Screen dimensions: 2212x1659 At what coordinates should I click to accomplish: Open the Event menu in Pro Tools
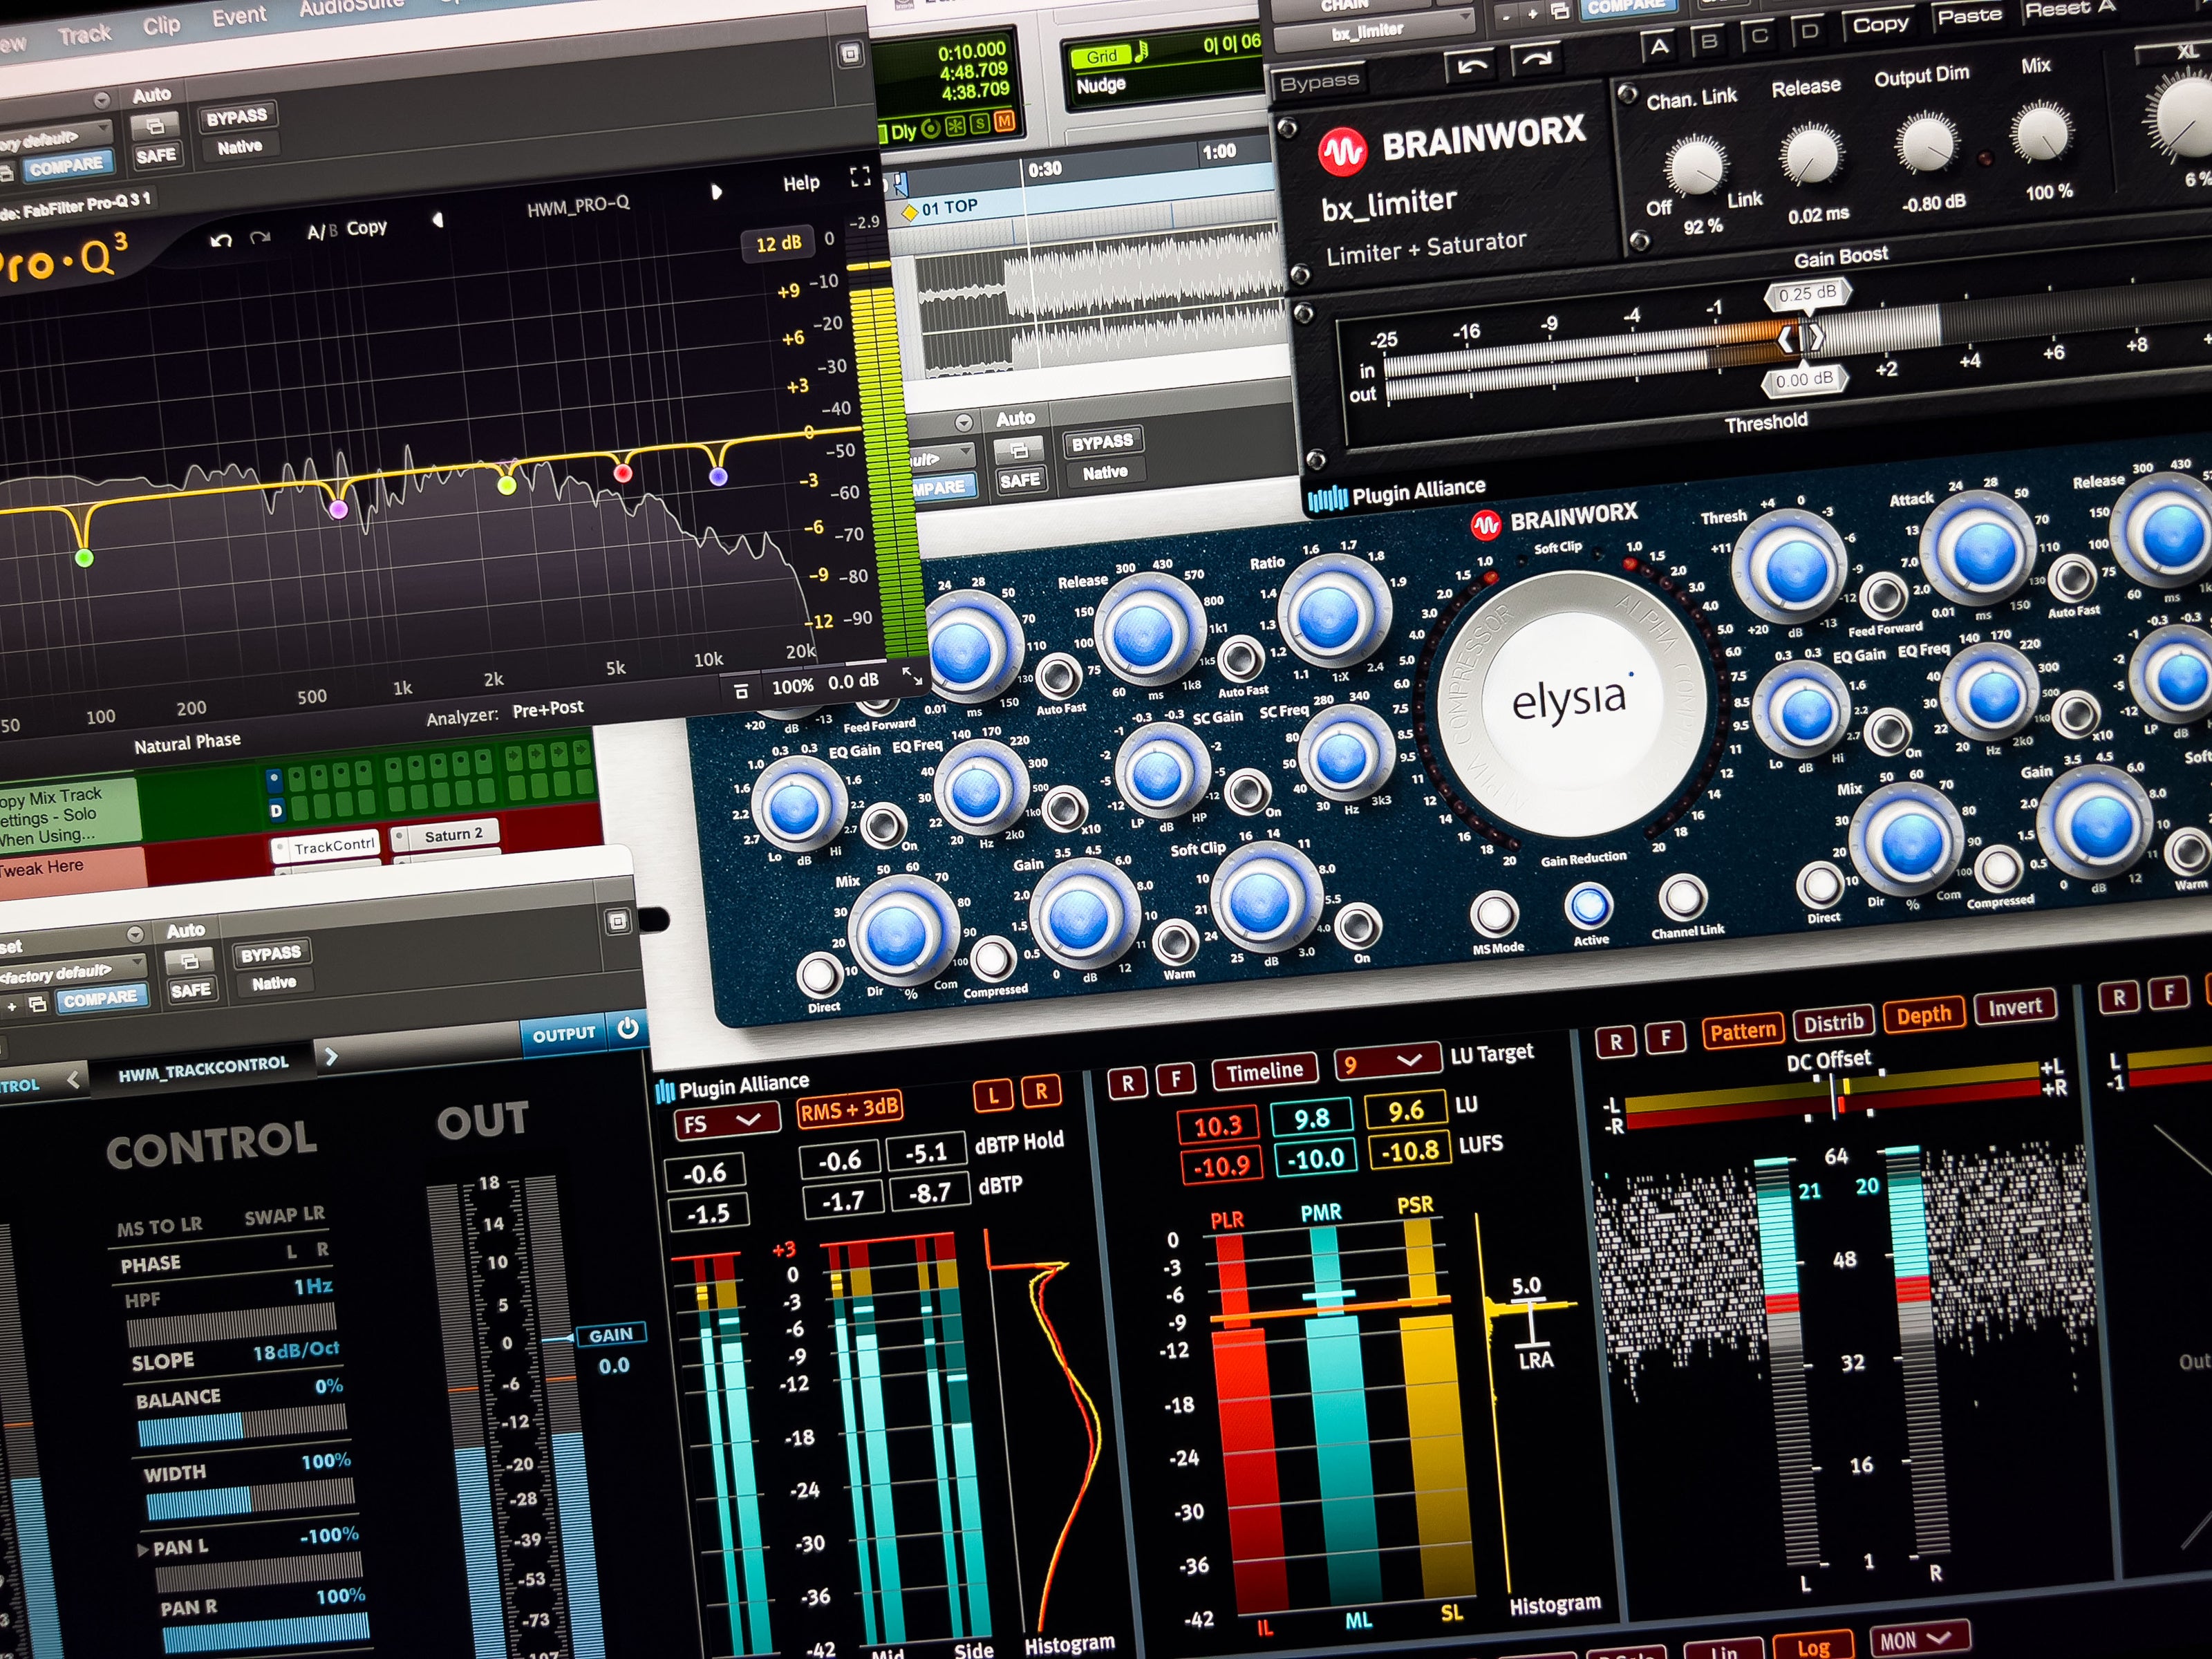[x=239, y=15]
